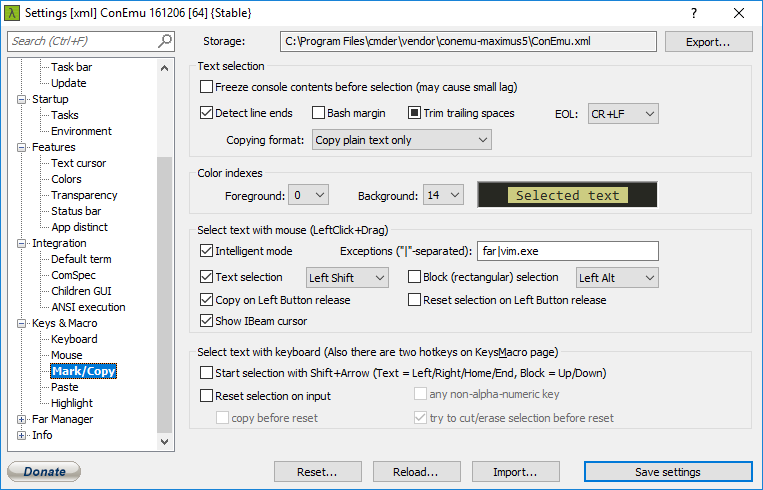Click the Donate button
Viewport: 763px width, 490px height.
click(44, 472)
